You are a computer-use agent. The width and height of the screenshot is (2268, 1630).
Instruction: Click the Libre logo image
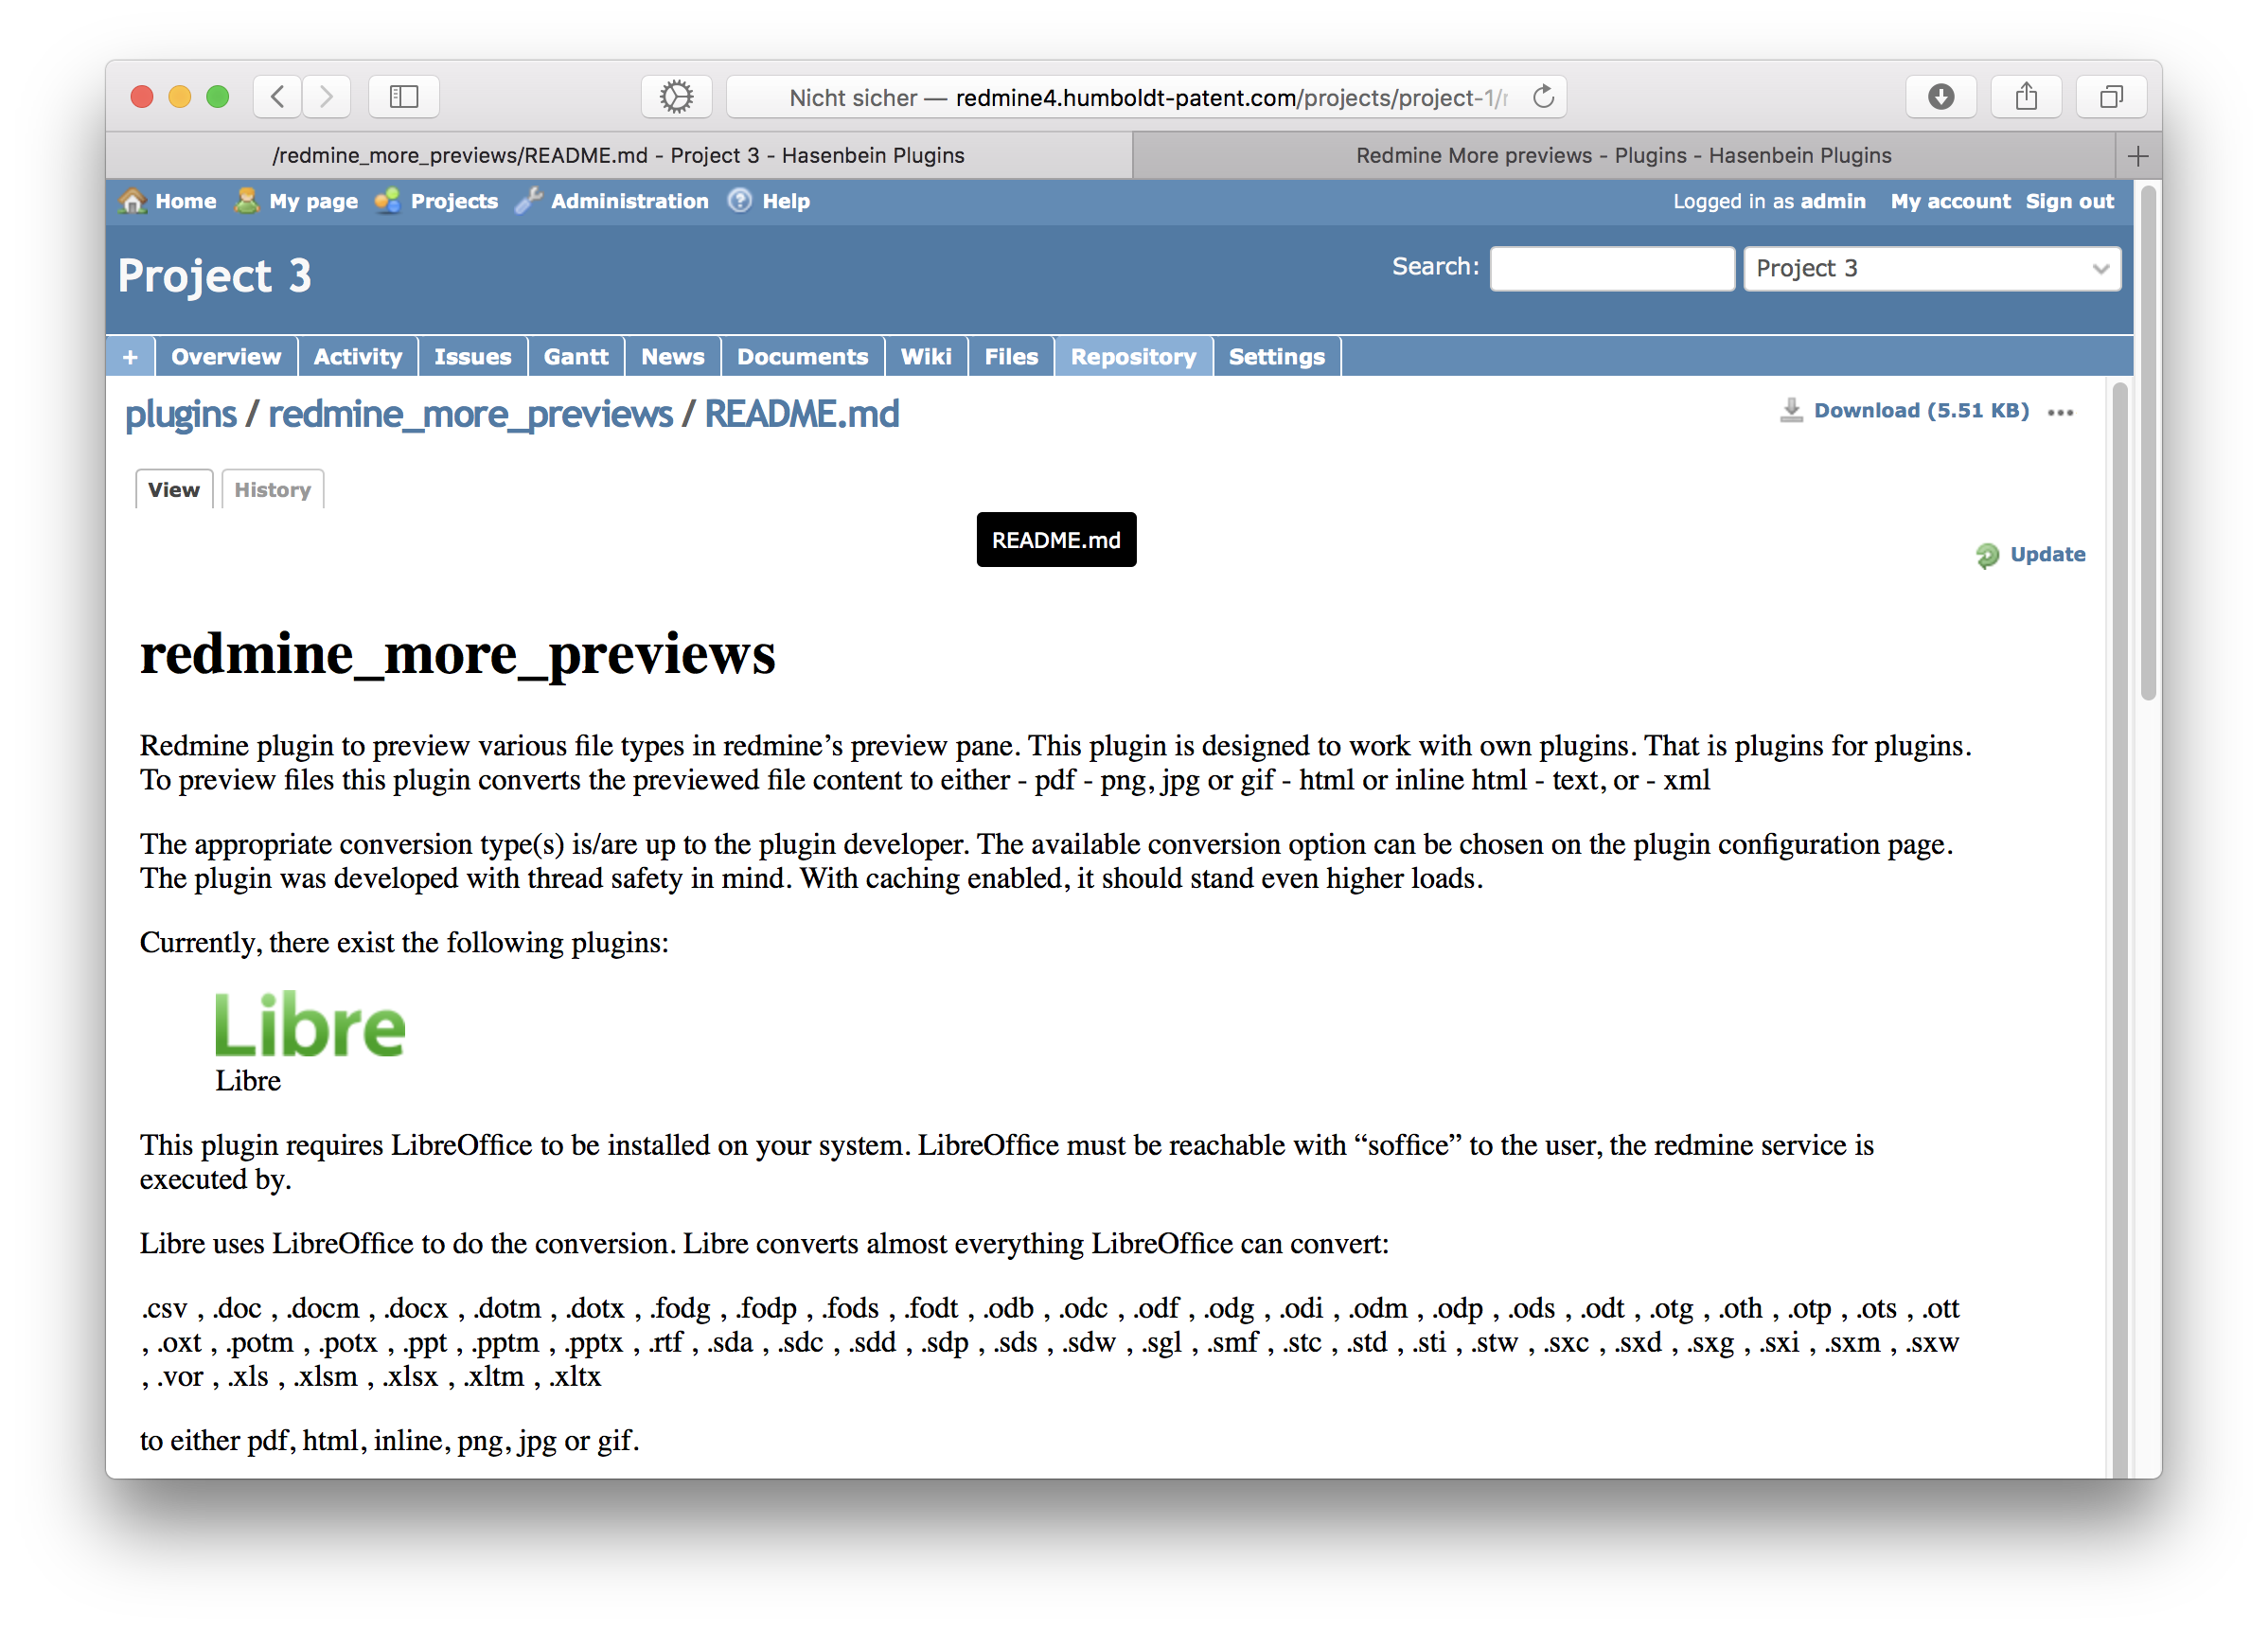(x=310, y=1024)
